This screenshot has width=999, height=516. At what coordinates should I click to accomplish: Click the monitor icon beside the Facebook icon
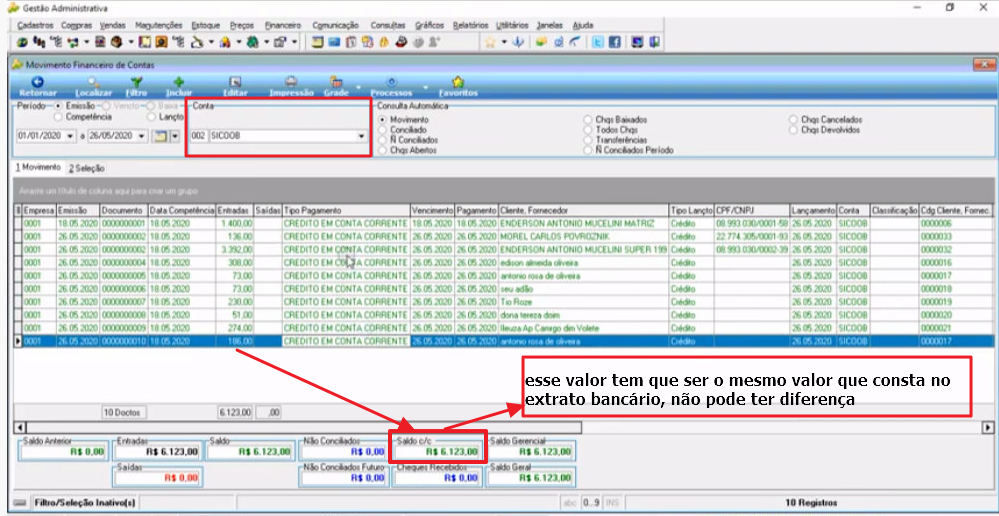pos(635,42)
